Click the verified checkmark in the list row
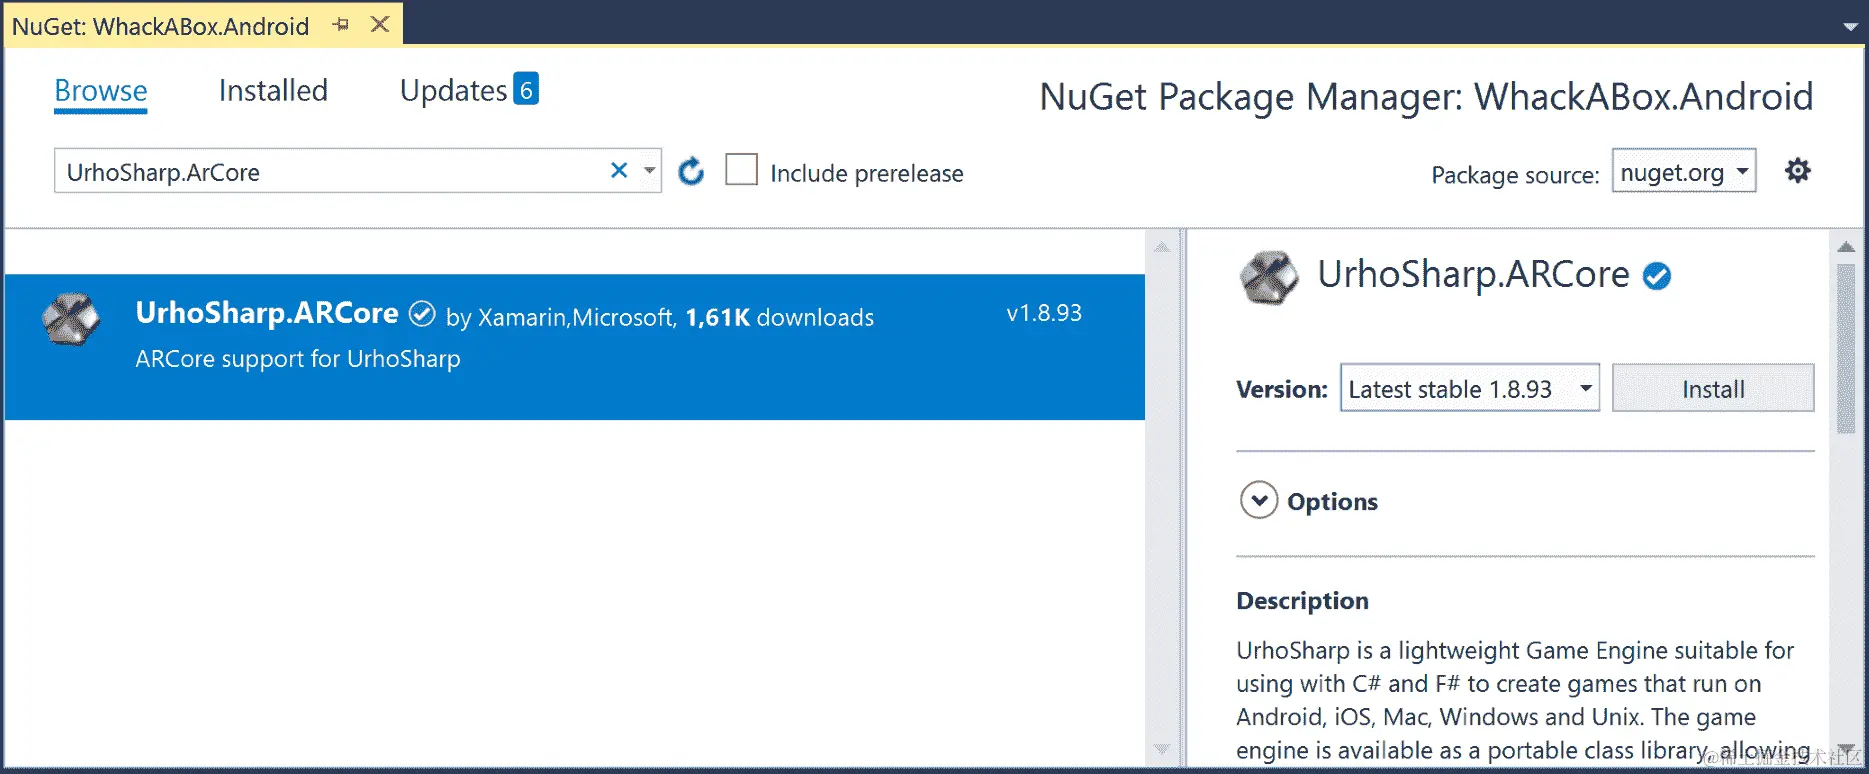 click(x=423, y=314)
